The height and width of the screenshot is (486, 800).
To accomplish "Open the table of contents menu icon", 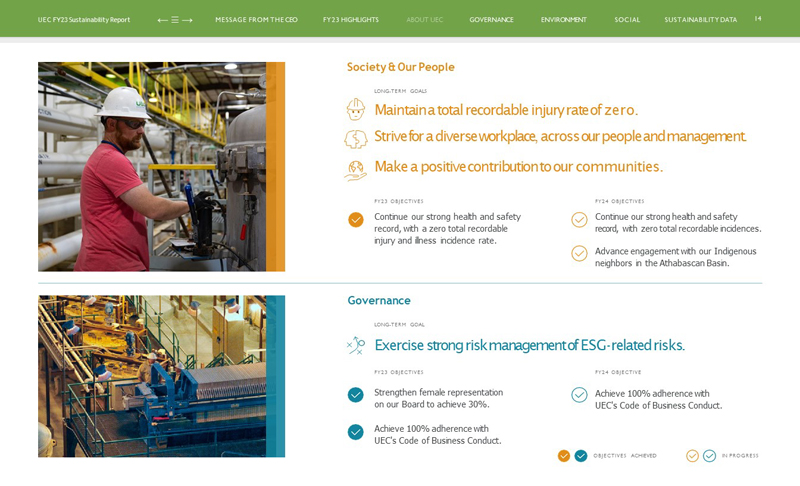I will (175, 20).
